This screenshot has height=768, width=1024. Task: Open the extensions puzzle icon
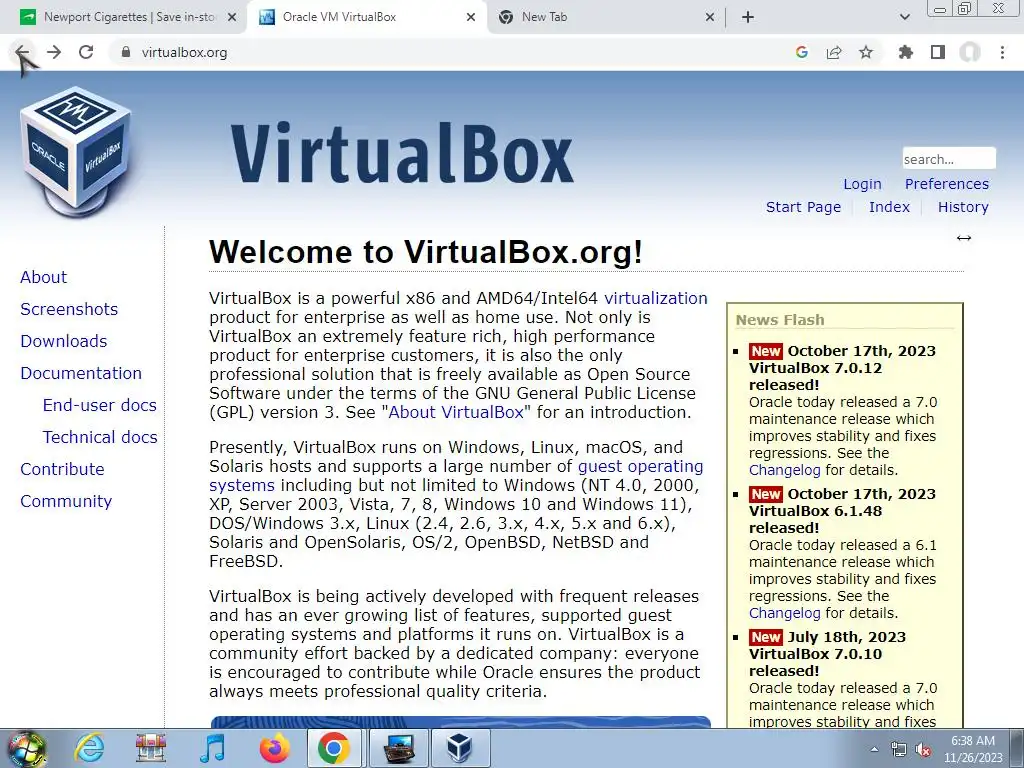[x=906, y=52]
